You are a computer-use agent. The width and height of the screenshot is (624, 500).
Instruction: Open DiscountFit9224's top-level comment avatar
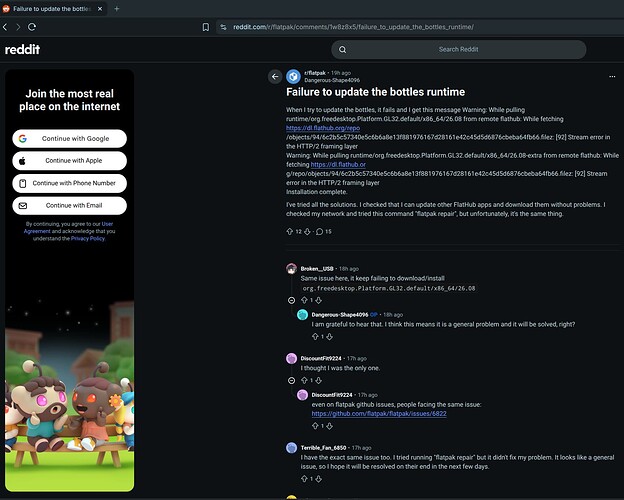tap(291, 358)
